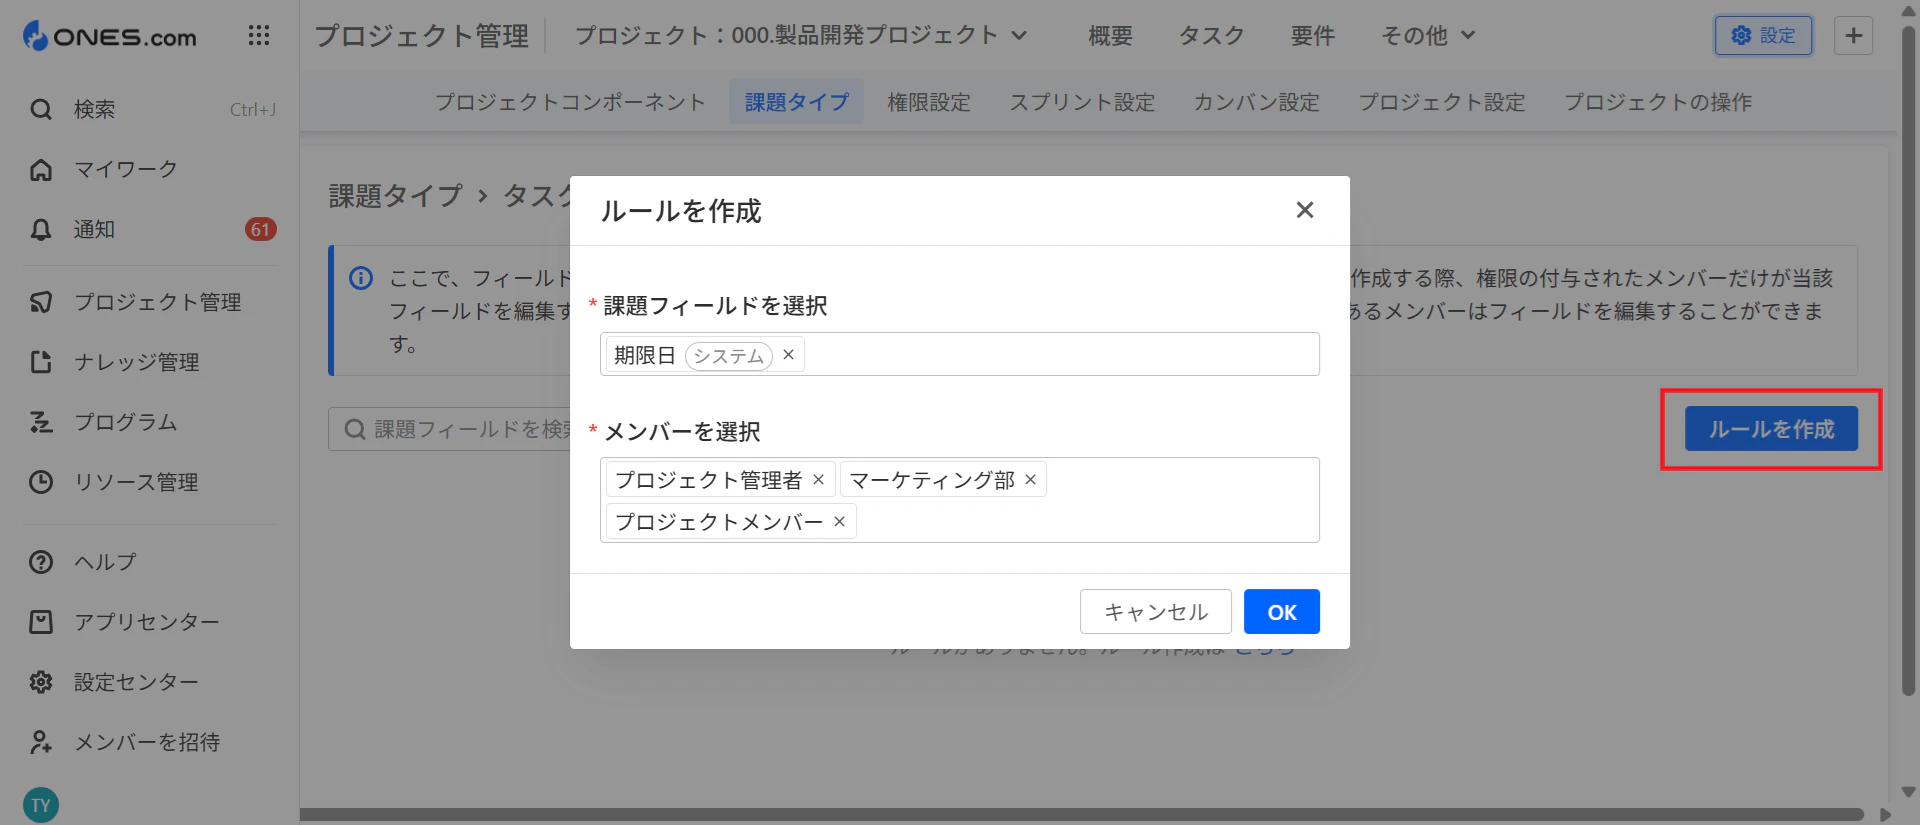This screenshot has height=825, width=1920.
Task: Click the 61 notification badge
Action: coord(260,230)
